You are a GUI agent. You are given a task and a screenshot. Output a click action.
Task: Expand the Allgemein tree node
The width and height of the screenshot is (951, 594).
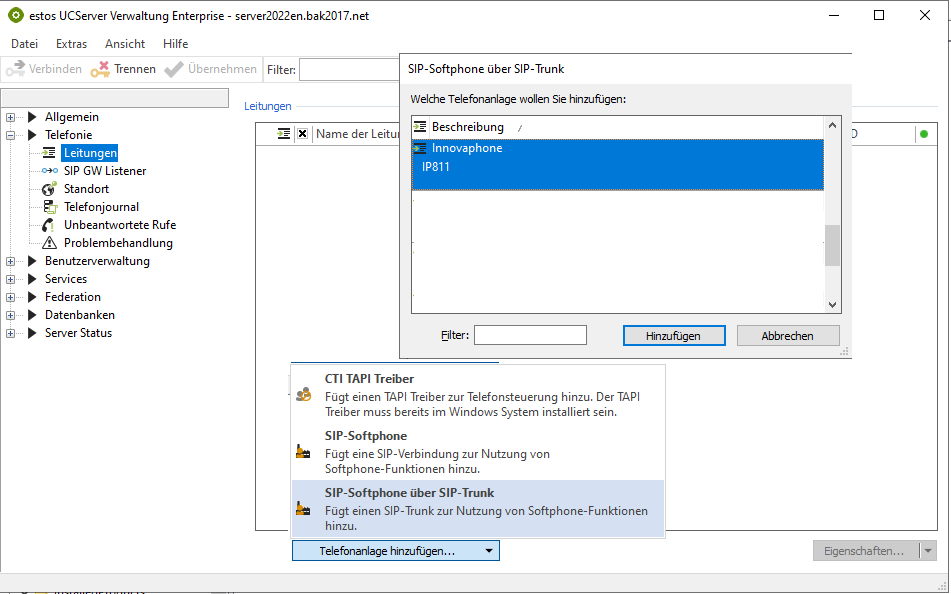(x=11, y=117)
